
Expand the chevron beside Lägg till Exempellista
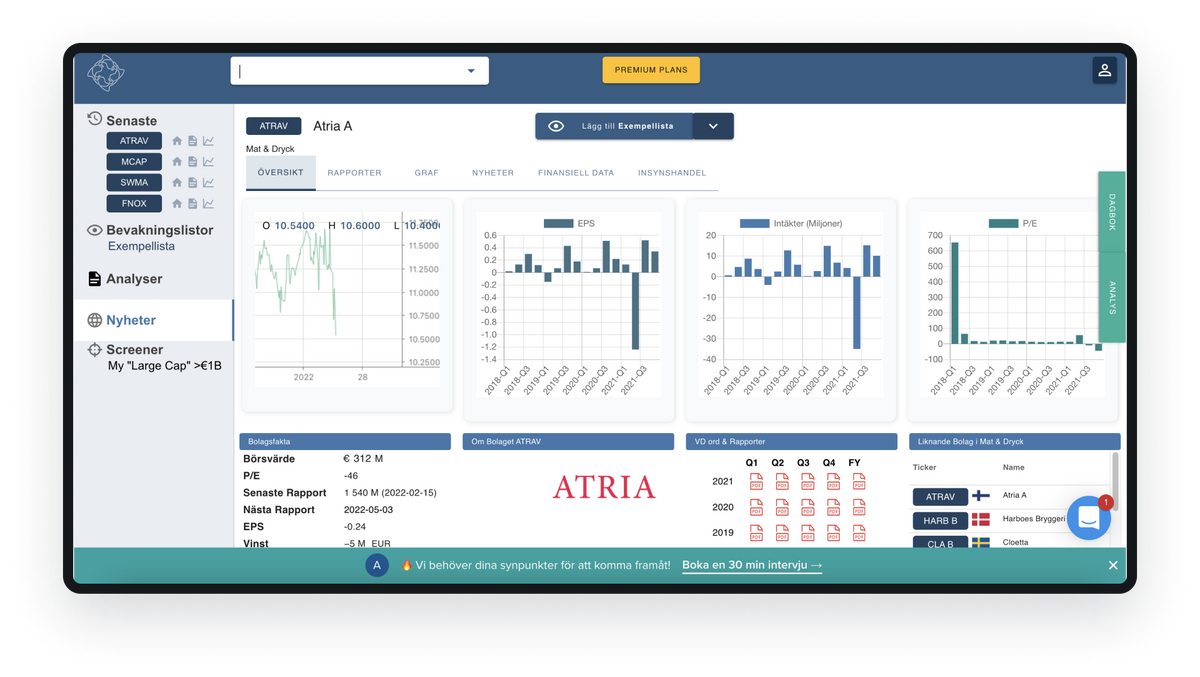click(714, 126)
